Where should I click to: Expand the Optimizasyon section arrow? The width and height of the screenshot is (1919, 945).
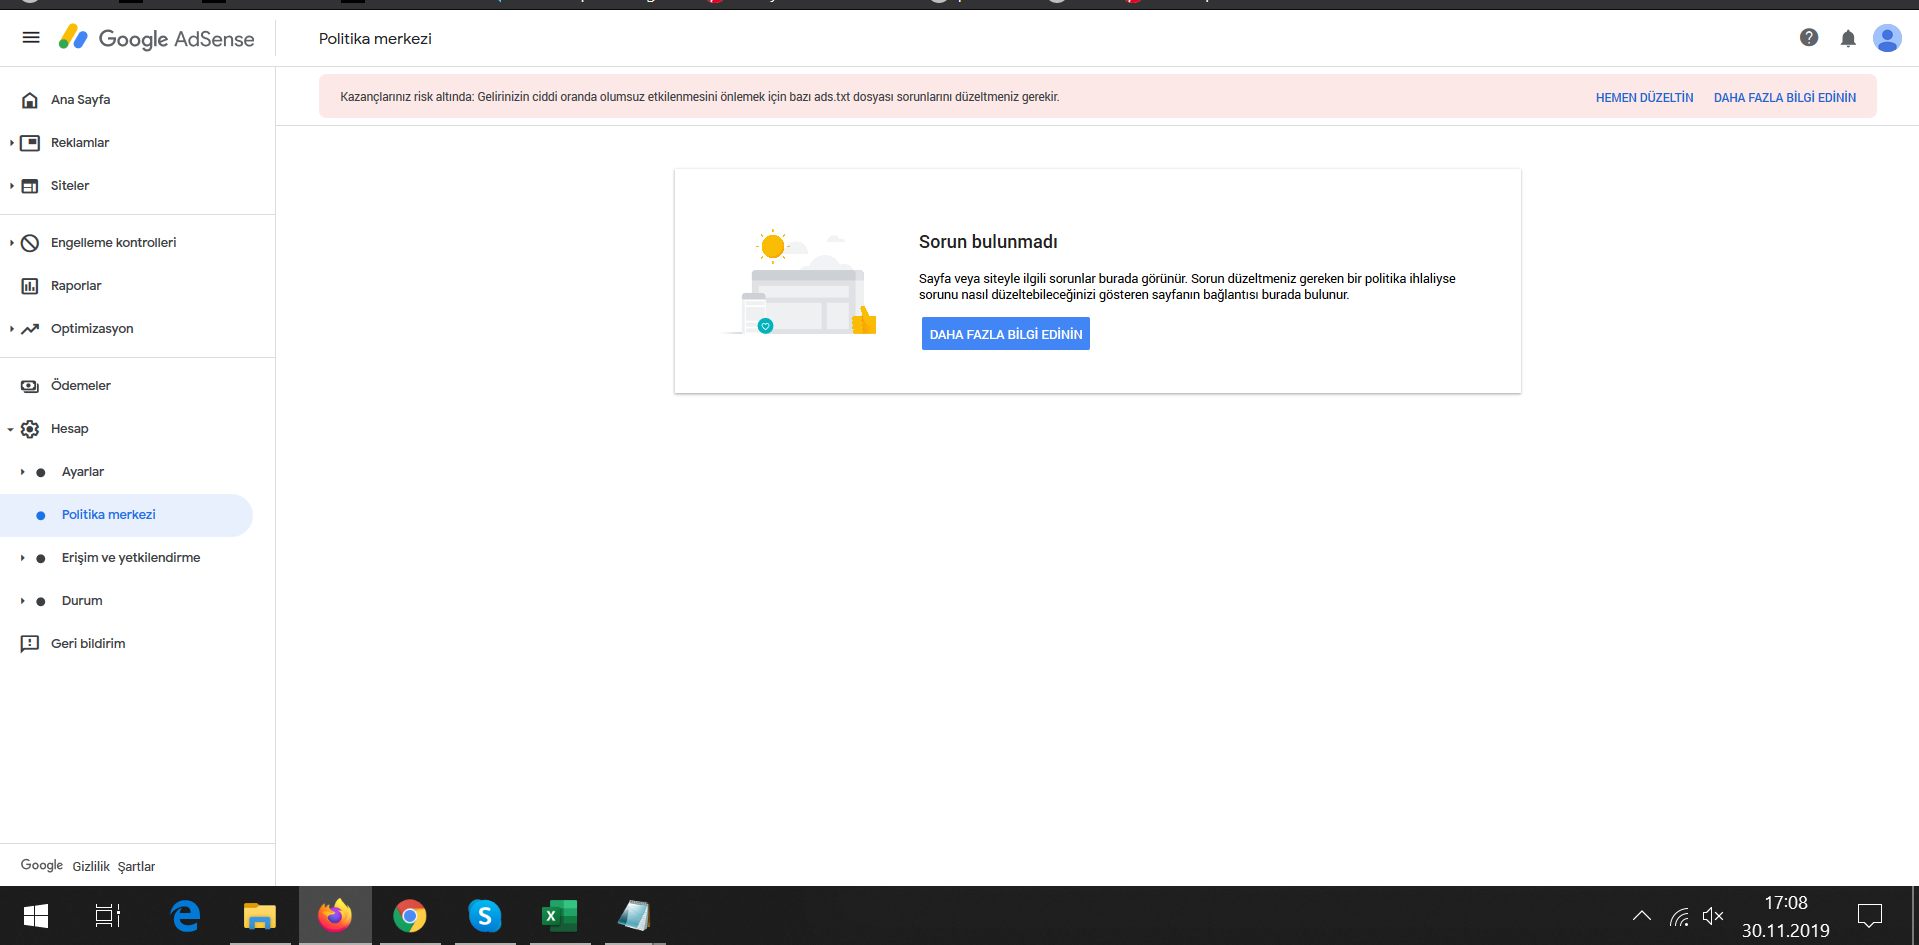click(x=11, y=329)
